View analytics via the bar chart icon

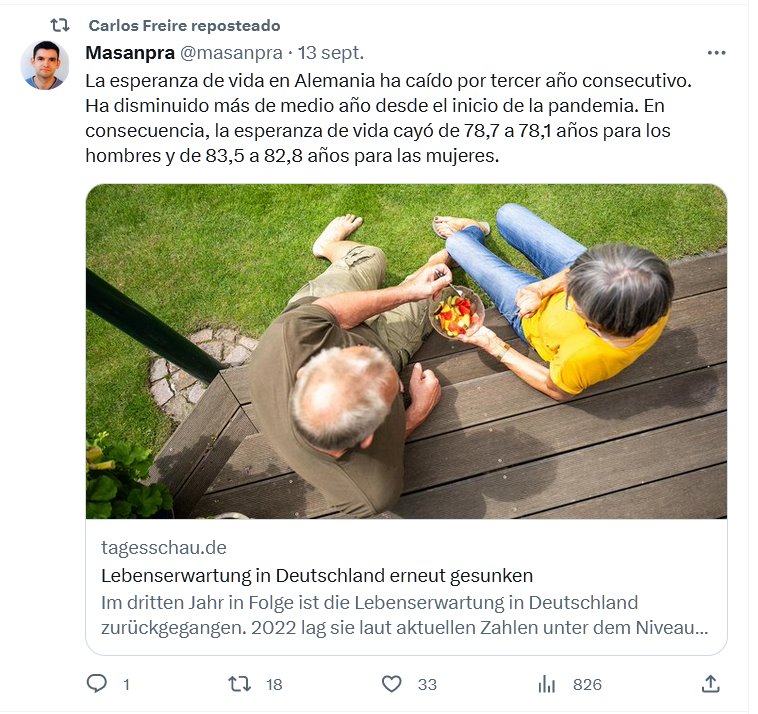tap(546, 684)
